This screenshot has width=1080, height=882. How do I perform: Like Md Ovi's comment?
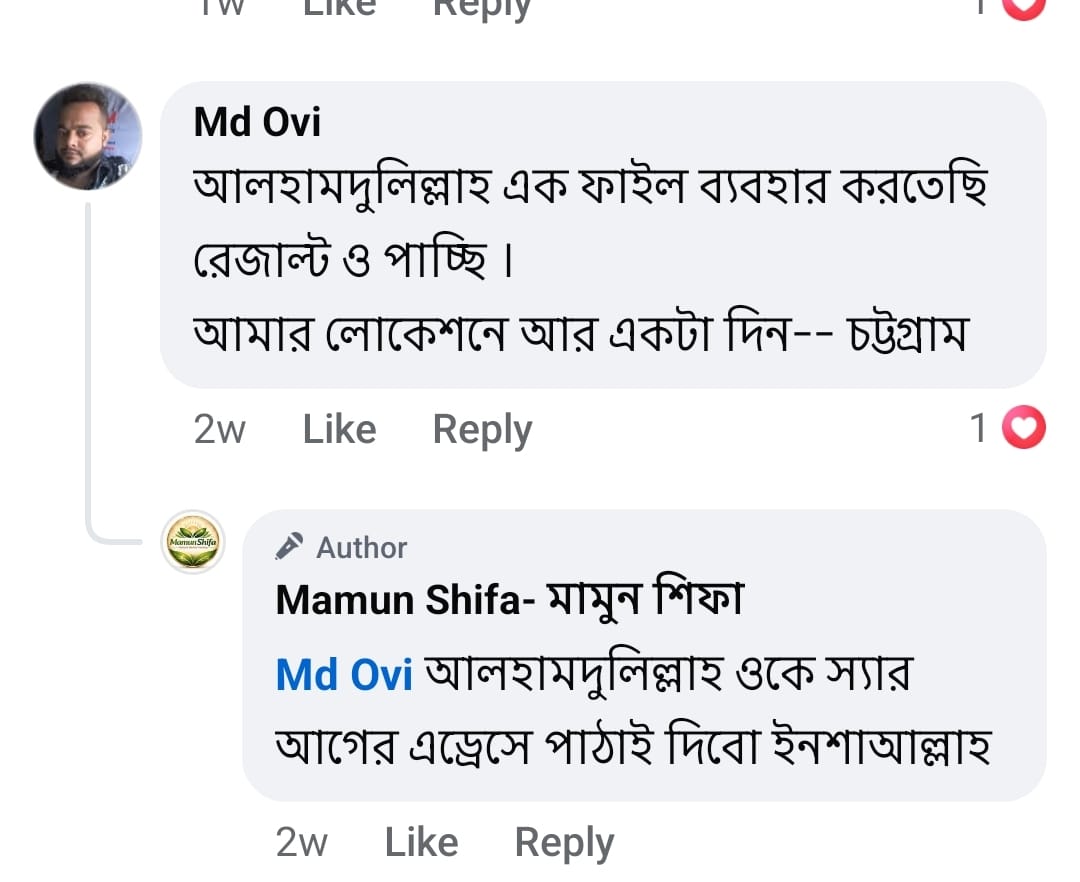pyautogui.click(x=339, y=430)
